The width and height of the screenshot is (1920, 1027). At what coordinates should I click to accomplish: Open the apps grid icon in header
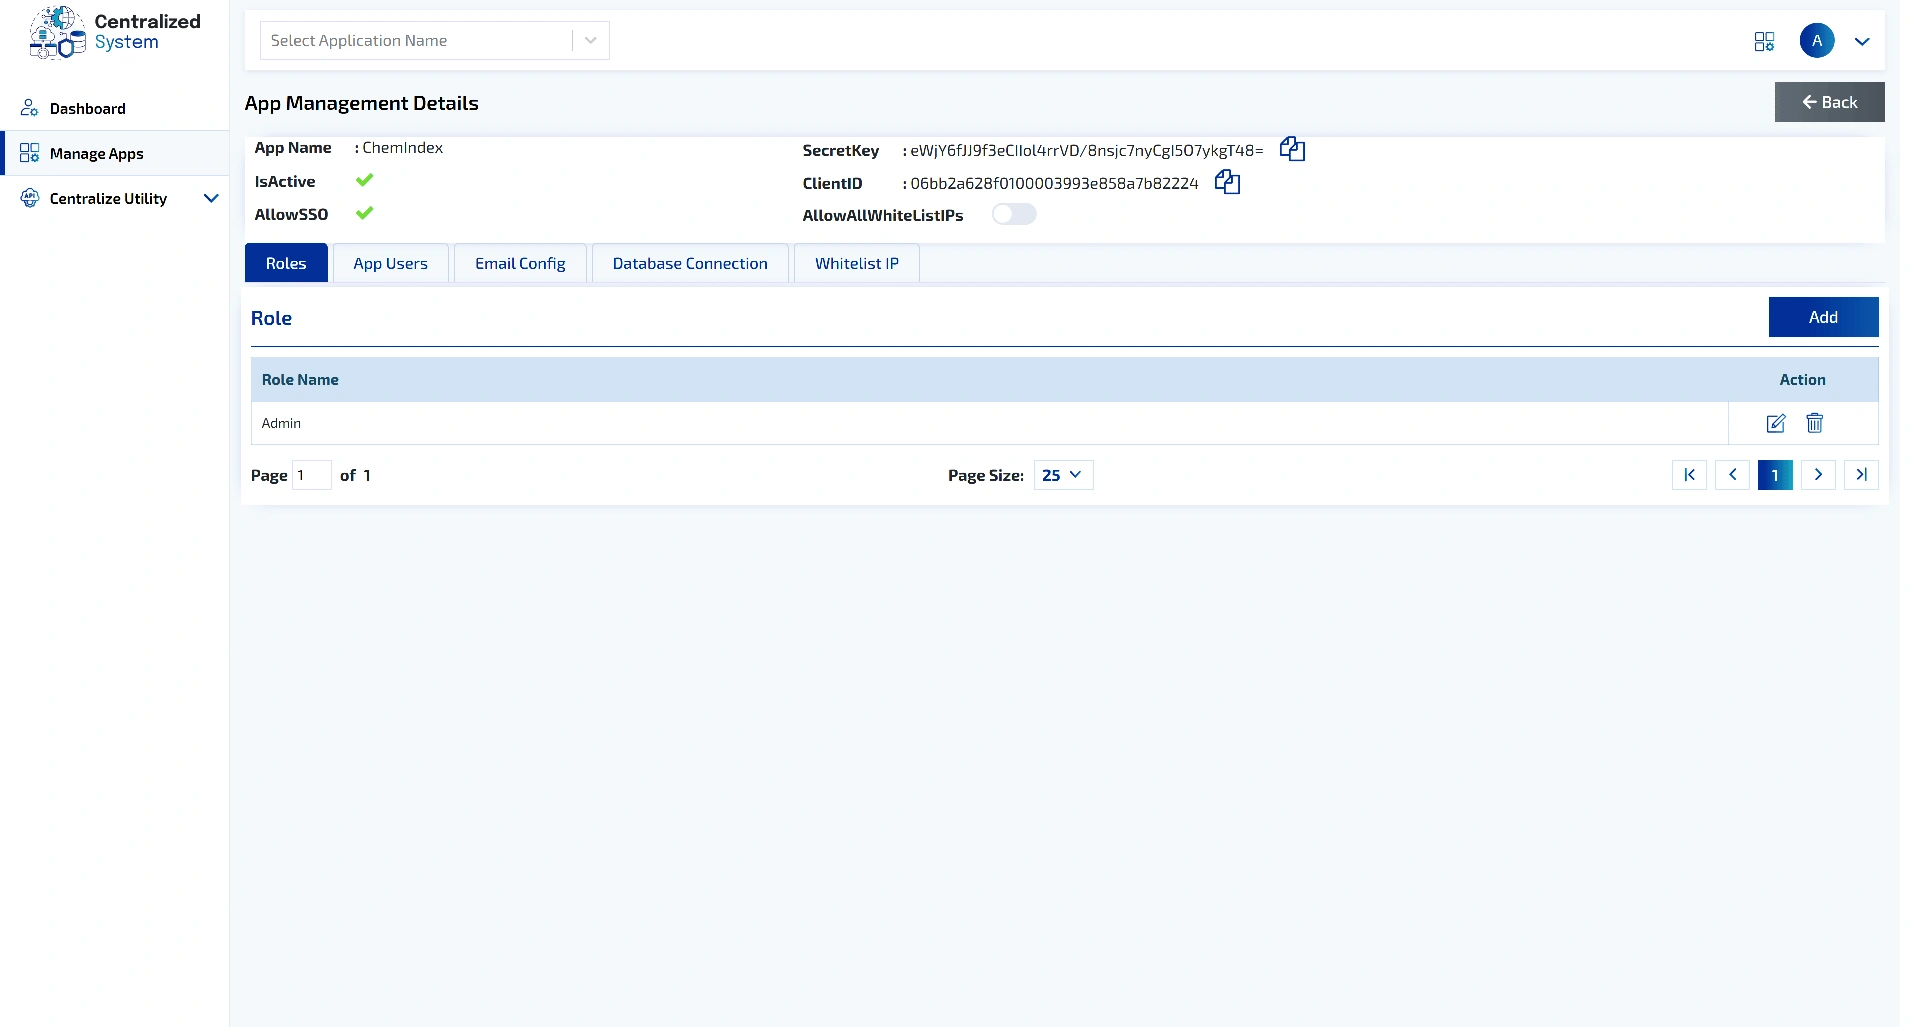(x=1764, y=41)
